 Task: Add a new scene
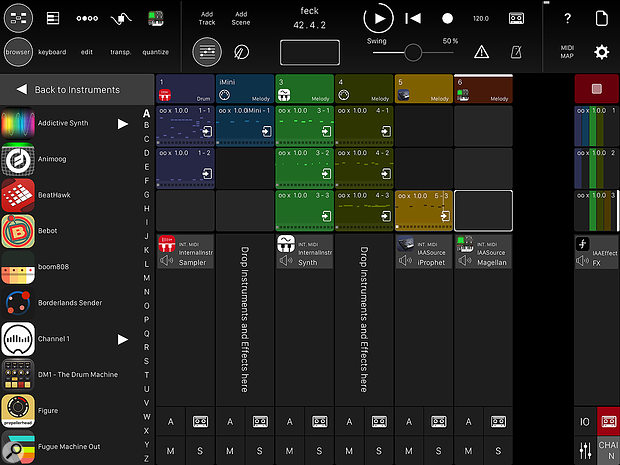click(241, 18)
